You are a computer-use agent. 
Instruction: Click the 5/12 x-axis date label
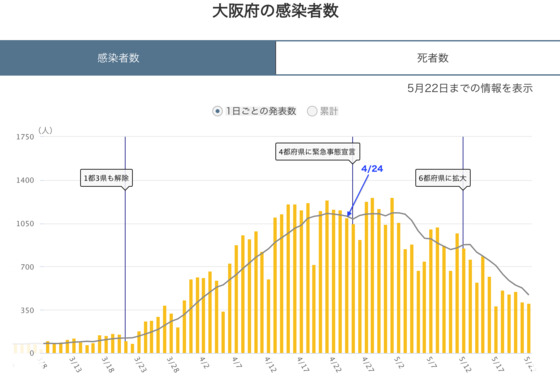tap(466, 364)
